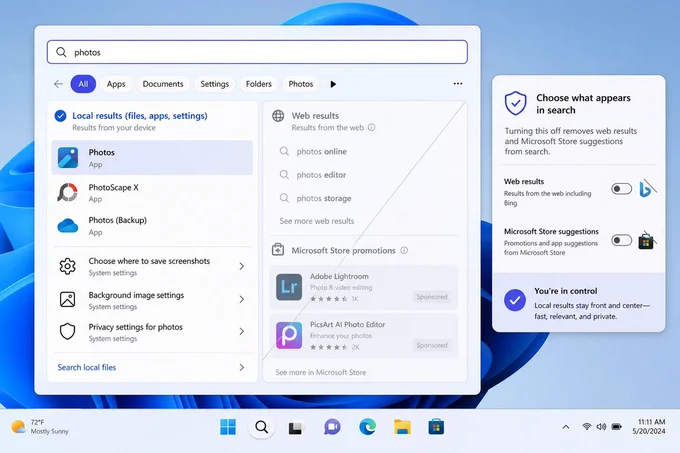The width and height of the screenshot is (680, 453).
Task: Open File Explorer from the taskbar
Action: (402, 427)
